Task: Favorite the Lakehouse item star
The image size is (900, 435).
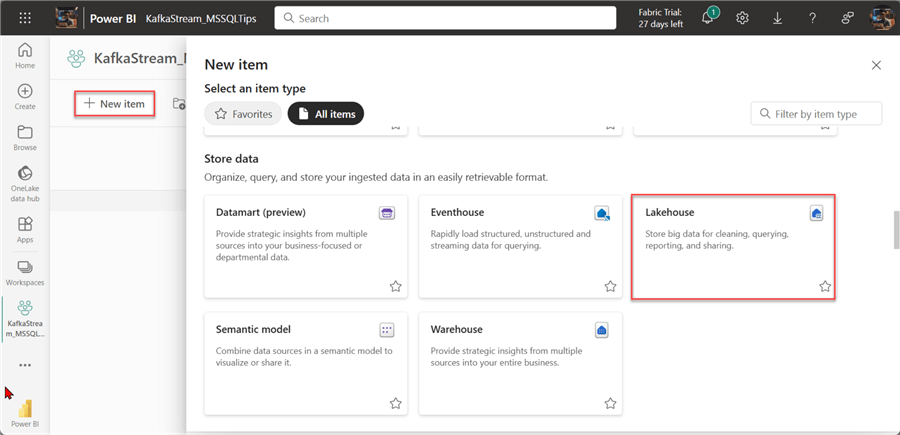Action: (825, 286)
